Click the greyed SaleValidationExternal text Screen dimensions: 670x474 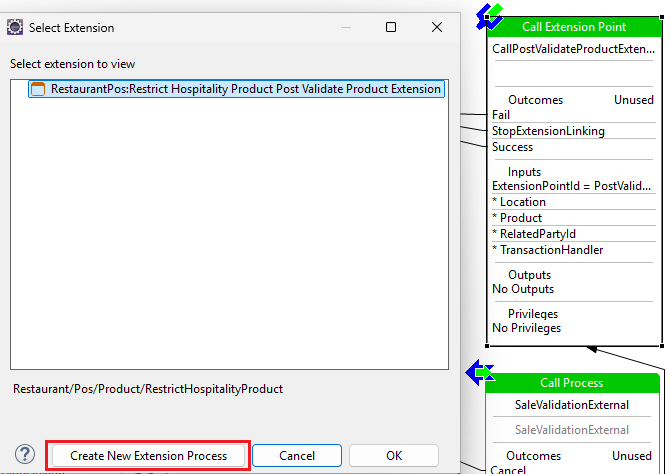coord(572,430)
